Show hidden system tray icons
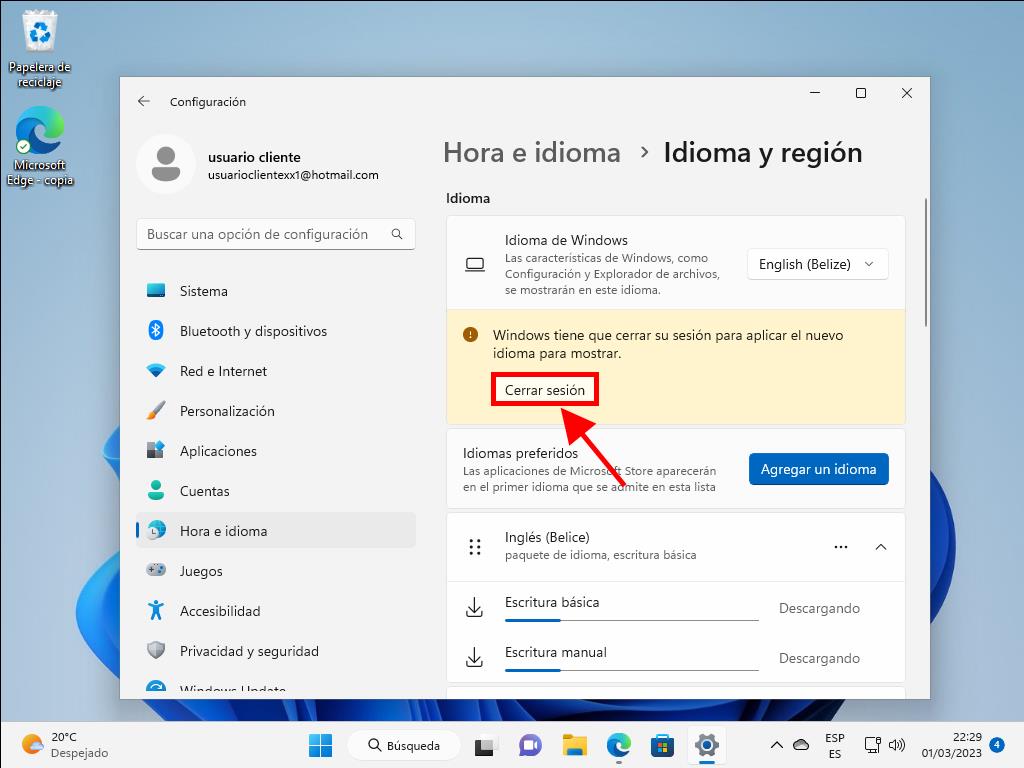1024x768 pixels. point(776,745)
